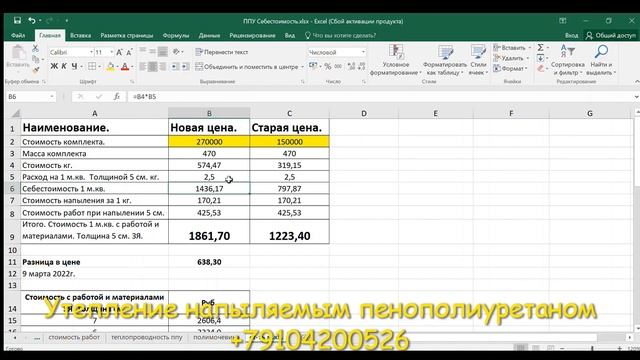Toggle italic К formatting
The height and width of the screenshot is (360, 640).
click(64, 66)
